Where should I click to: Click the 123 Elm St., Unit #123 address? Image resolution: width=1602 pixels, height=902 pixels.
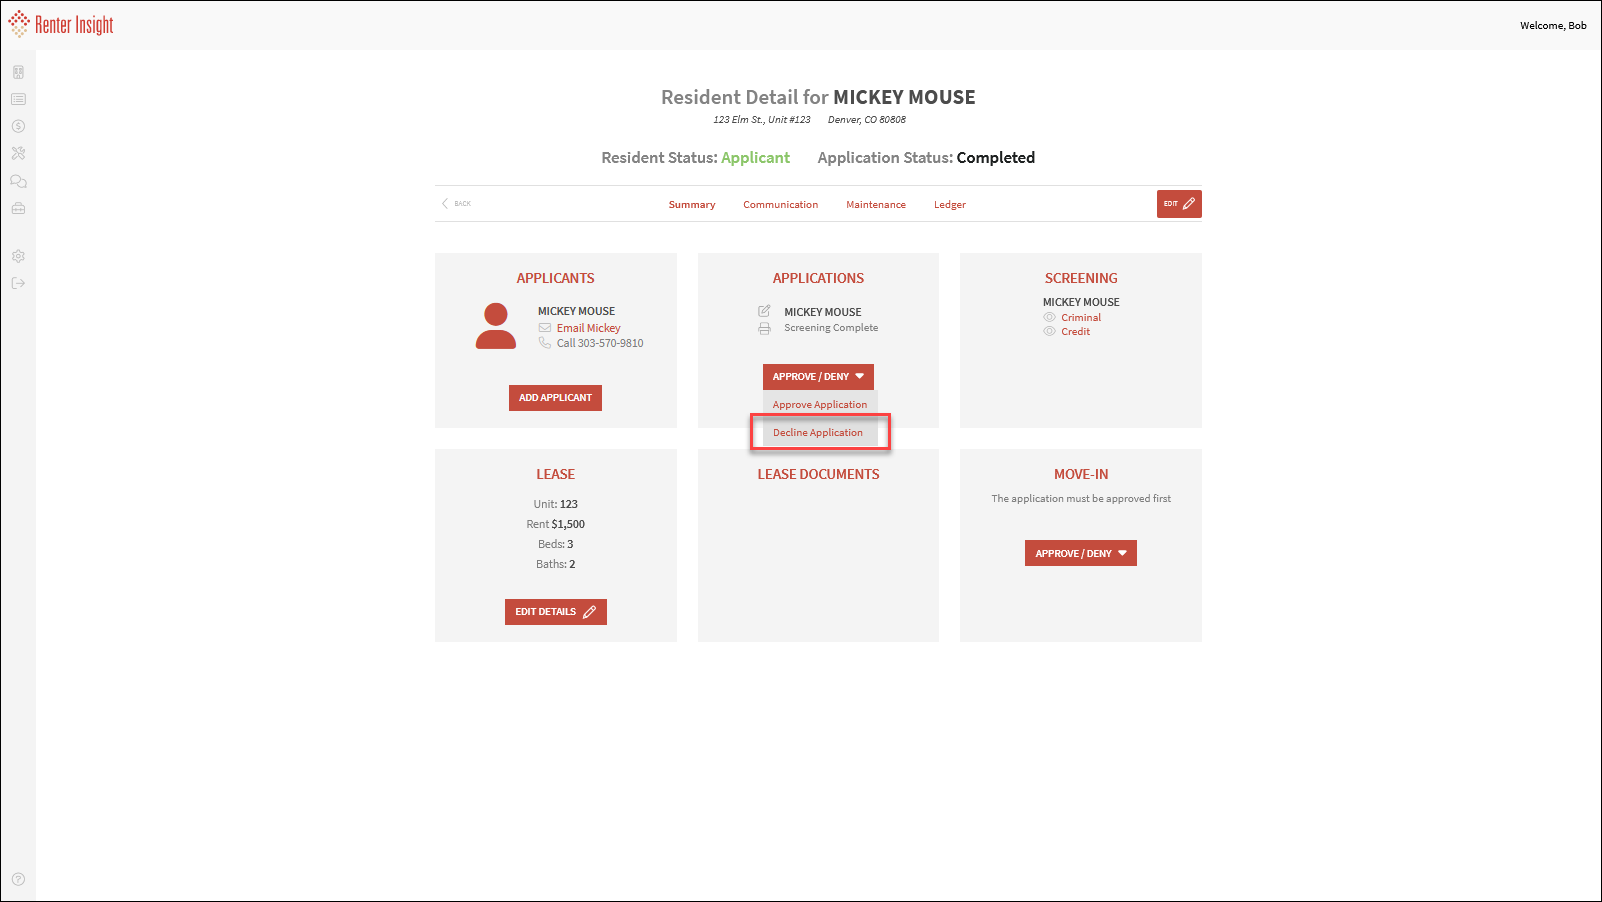pyautogui.click(x=762, y=119)
